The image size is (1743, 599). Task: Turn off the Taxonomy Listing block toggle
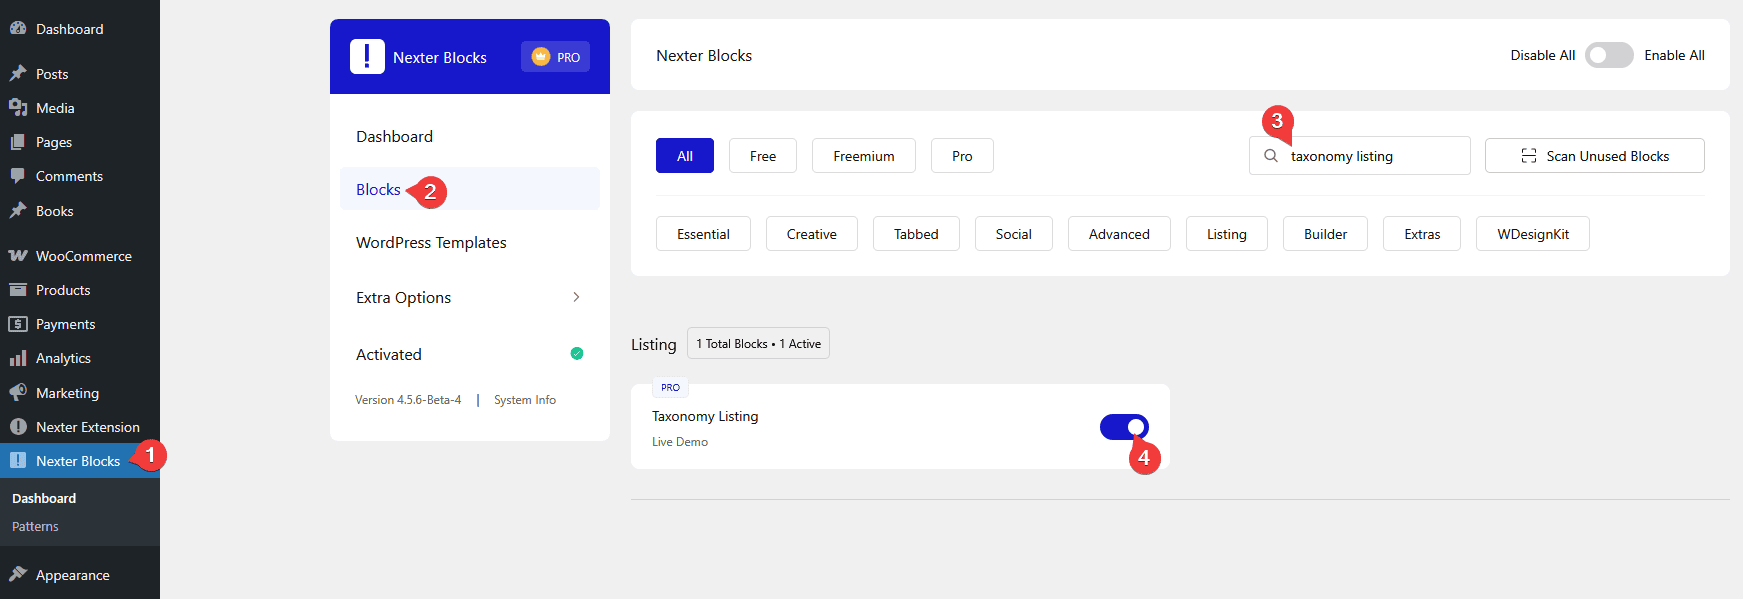[1124, 427]
